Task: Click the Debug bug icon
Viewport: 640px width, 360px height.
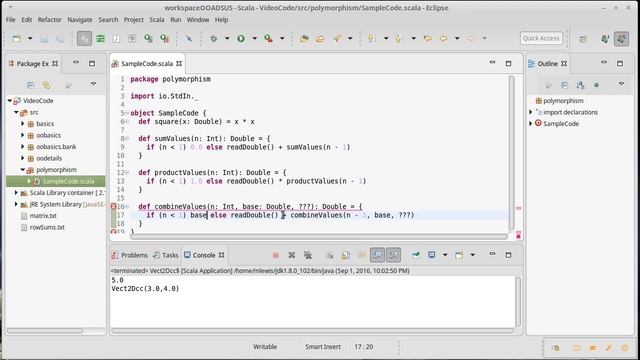Action: pos(213,38)
